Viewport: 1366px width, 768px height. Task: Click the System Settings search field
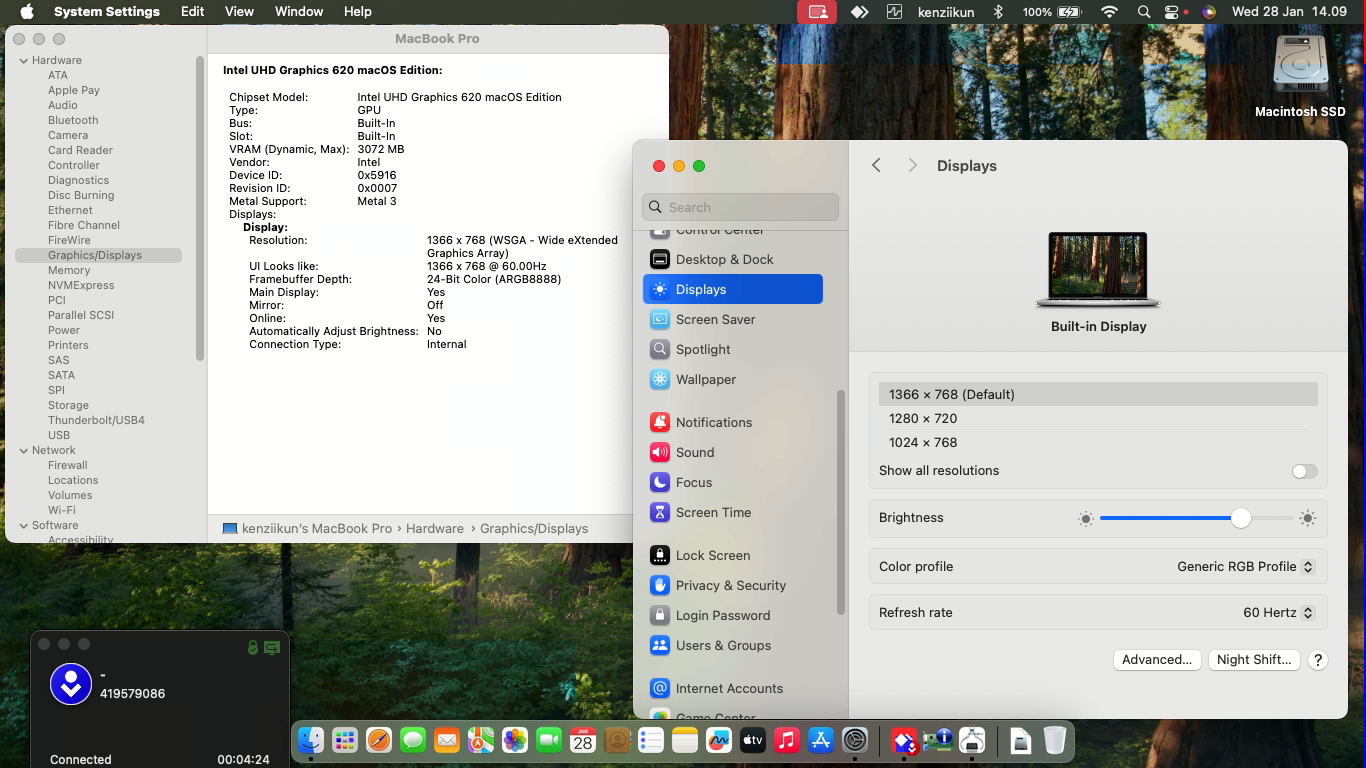(x=740, y=207)
